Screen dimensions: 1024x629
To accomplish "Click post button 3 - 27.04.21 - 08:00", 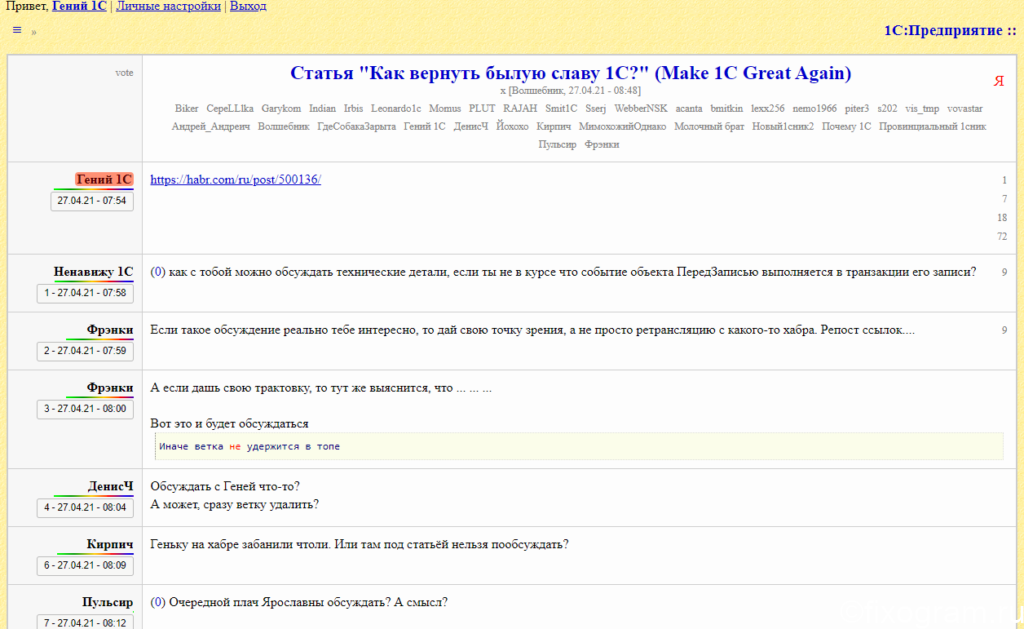I will 86,409.
